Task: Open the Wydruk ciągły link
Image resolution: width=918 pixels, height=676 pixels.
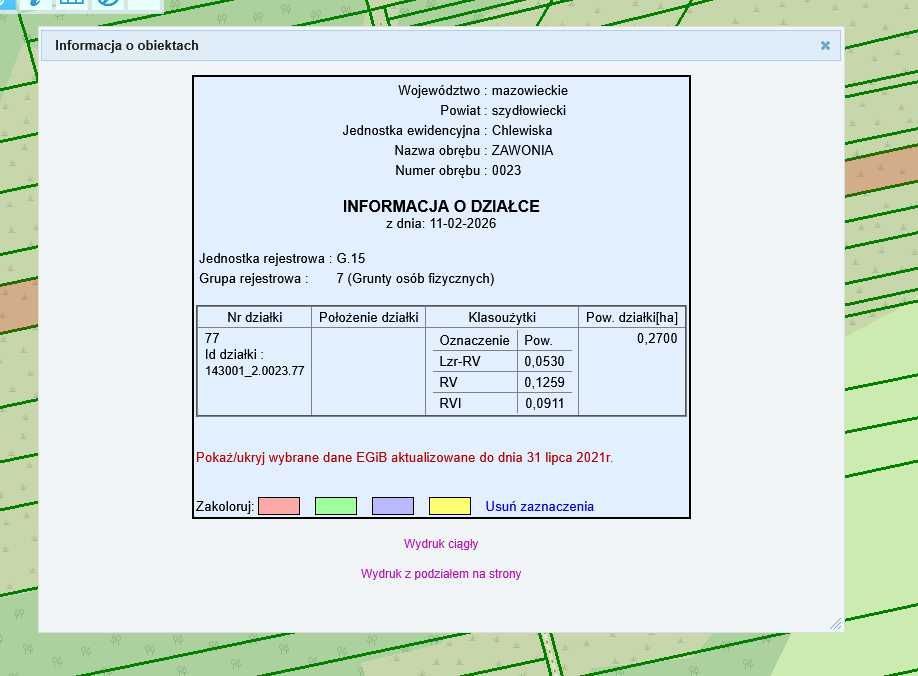Action: tap(441, 544)
